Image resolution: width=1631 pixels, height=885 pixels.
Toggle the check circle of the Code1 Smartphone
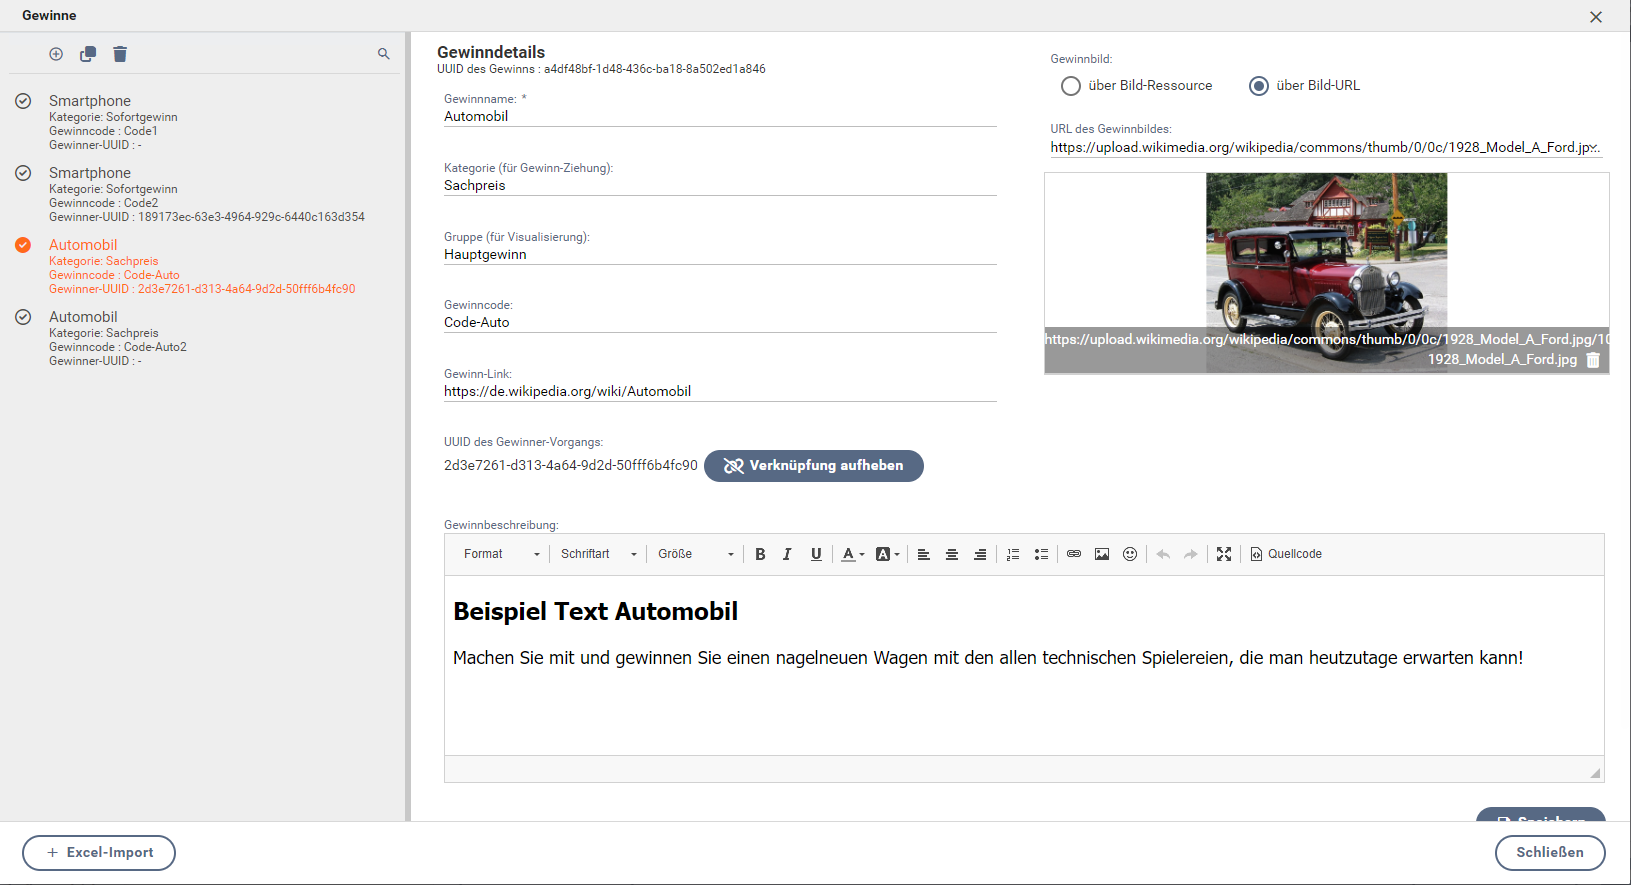tap(23, 101)
